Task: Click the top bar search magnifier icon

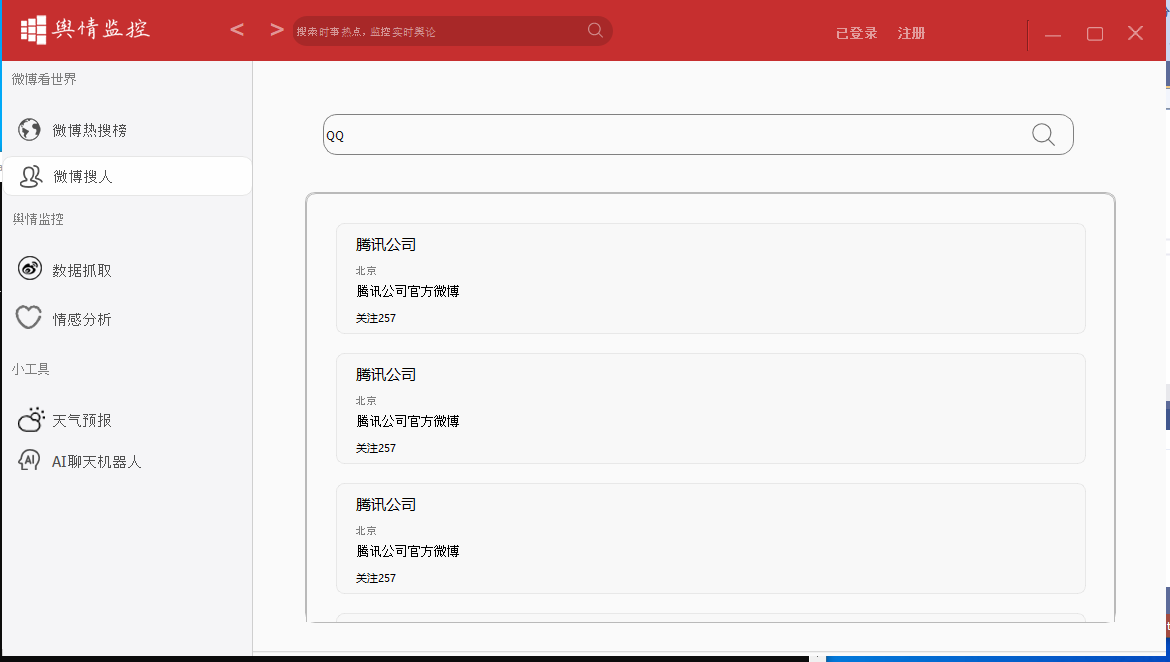Action: pos(595,30)
